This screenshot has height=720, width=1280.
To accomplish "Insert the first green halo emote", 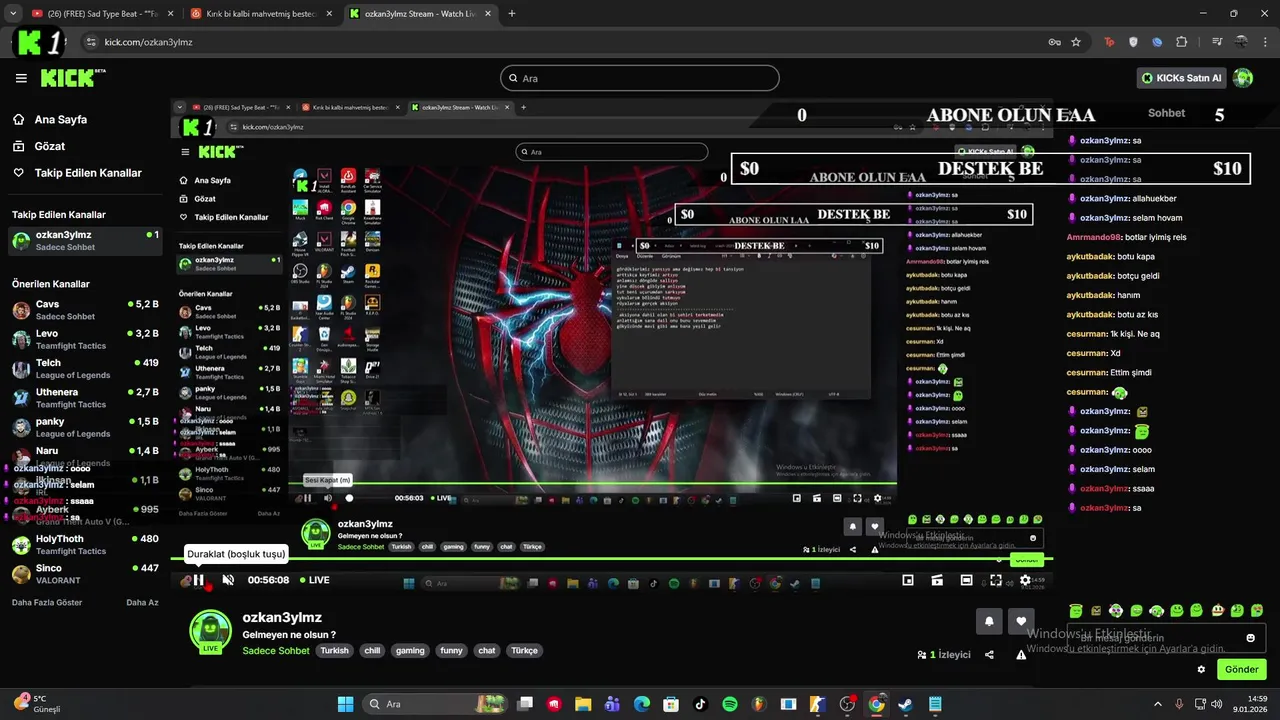I will point(1076,611).
